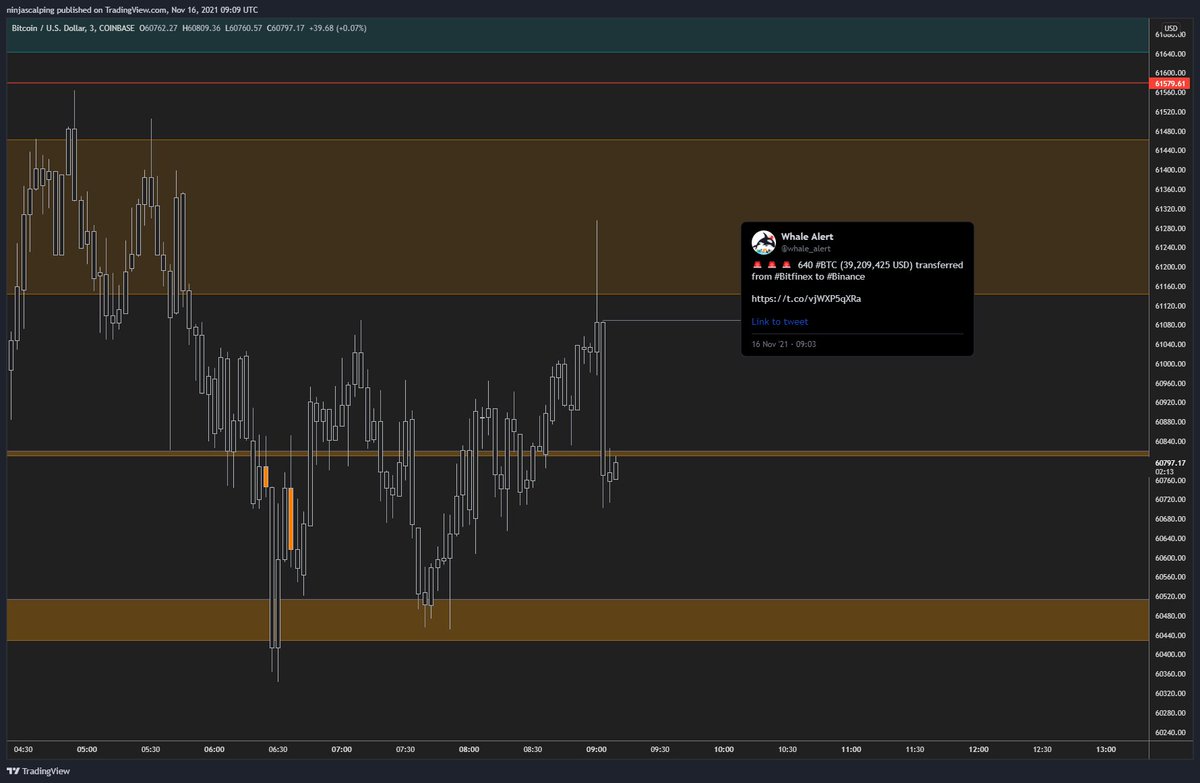Click the 12:00 time axis label
The width and height of the screenshot is (1200, 783).
click(979, 748)
